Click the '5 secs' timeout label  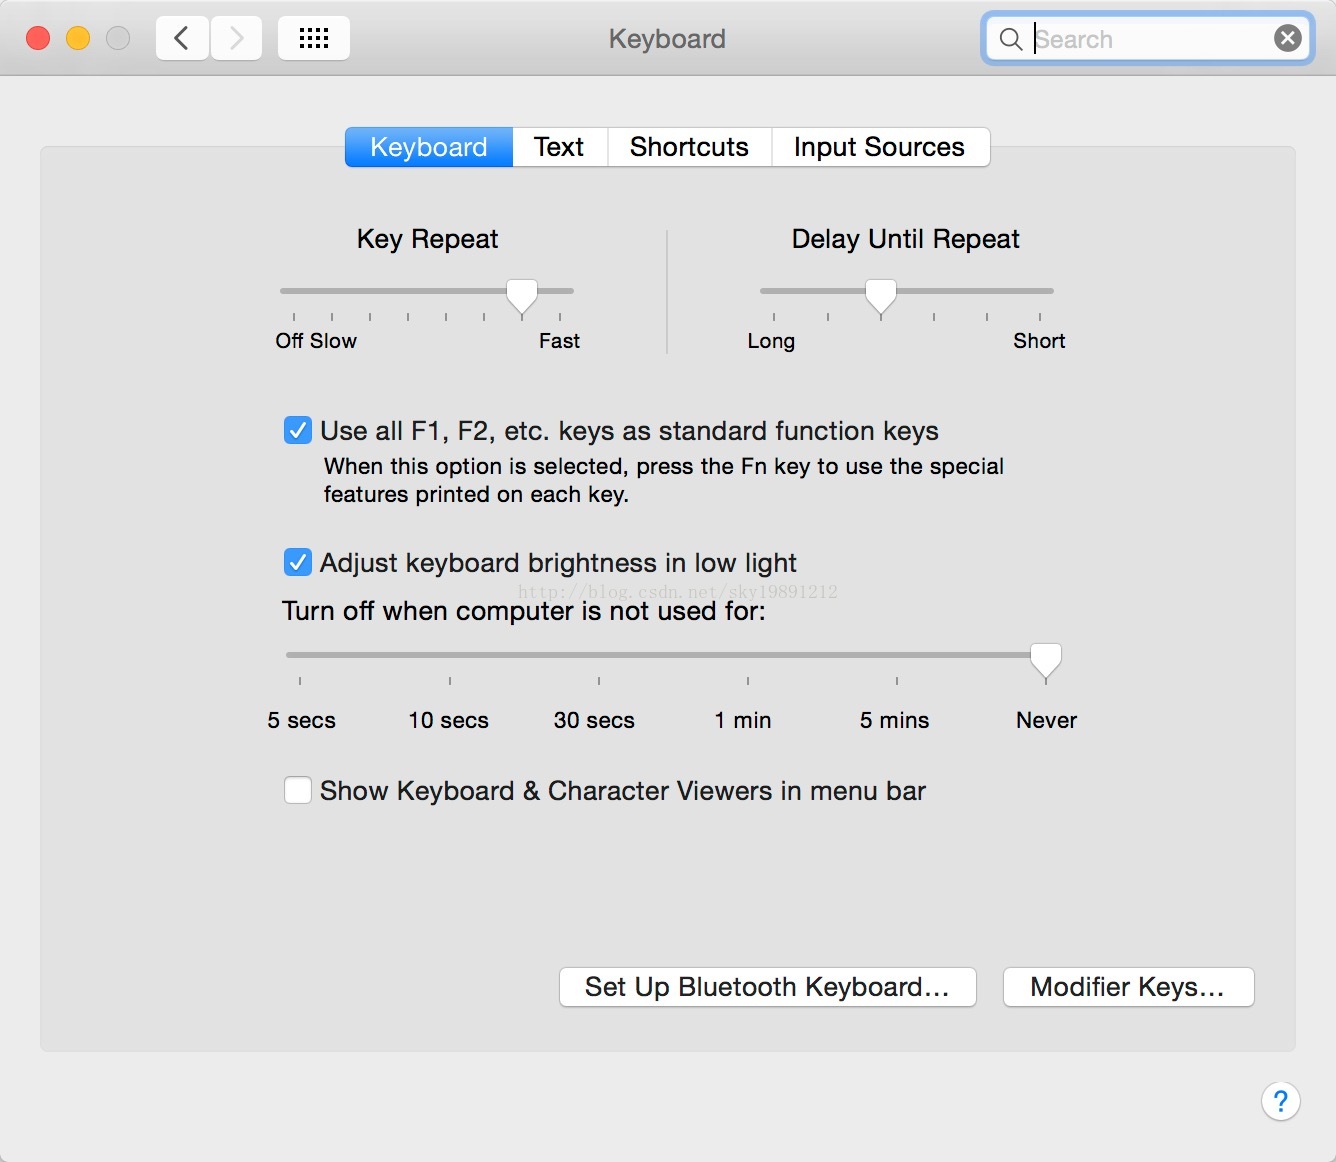[x=301, y=720]
